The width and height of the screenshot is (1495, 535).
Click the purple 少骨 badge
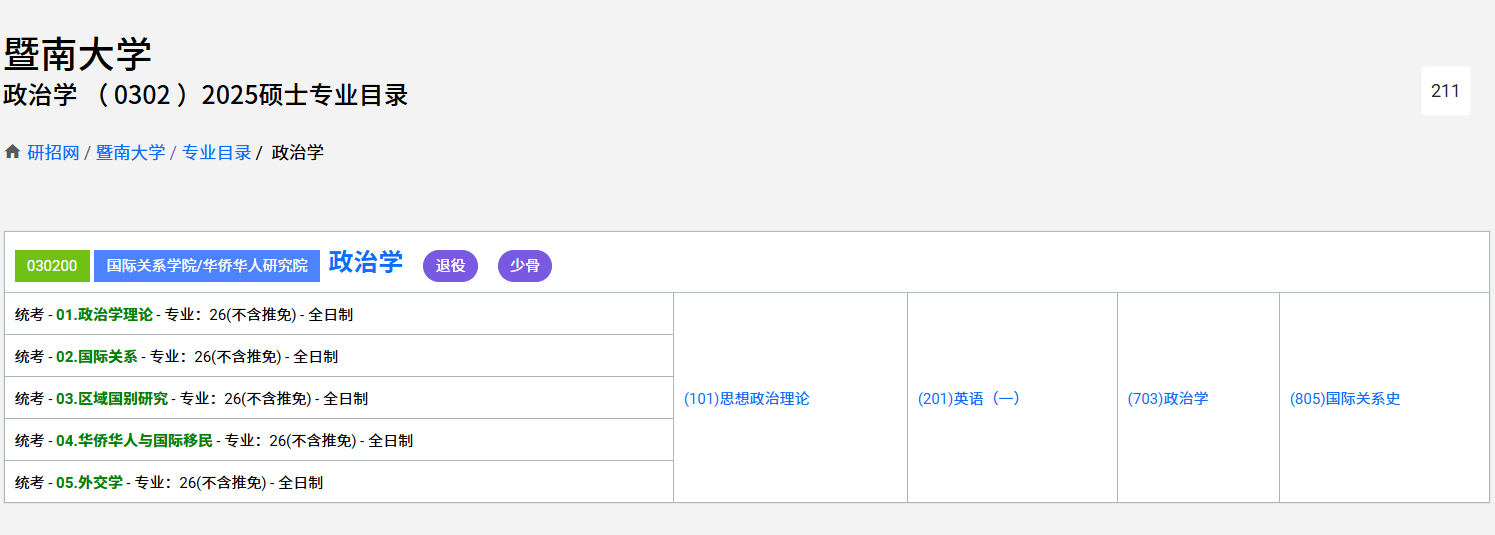524,266
